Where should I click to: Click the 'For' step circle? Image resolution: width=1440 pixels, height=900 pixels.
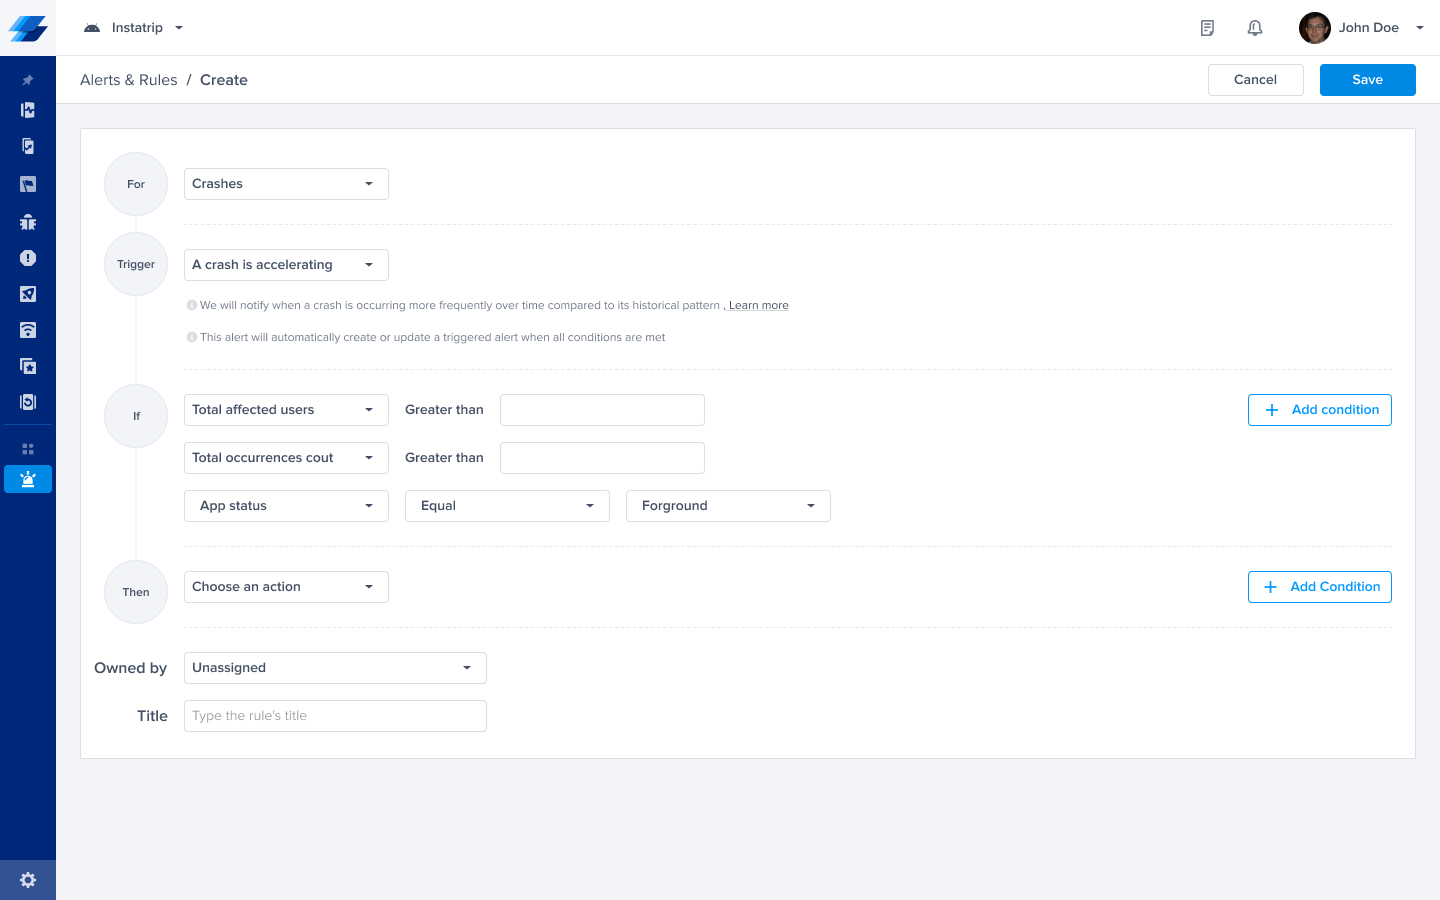click(x=136, y=184)
